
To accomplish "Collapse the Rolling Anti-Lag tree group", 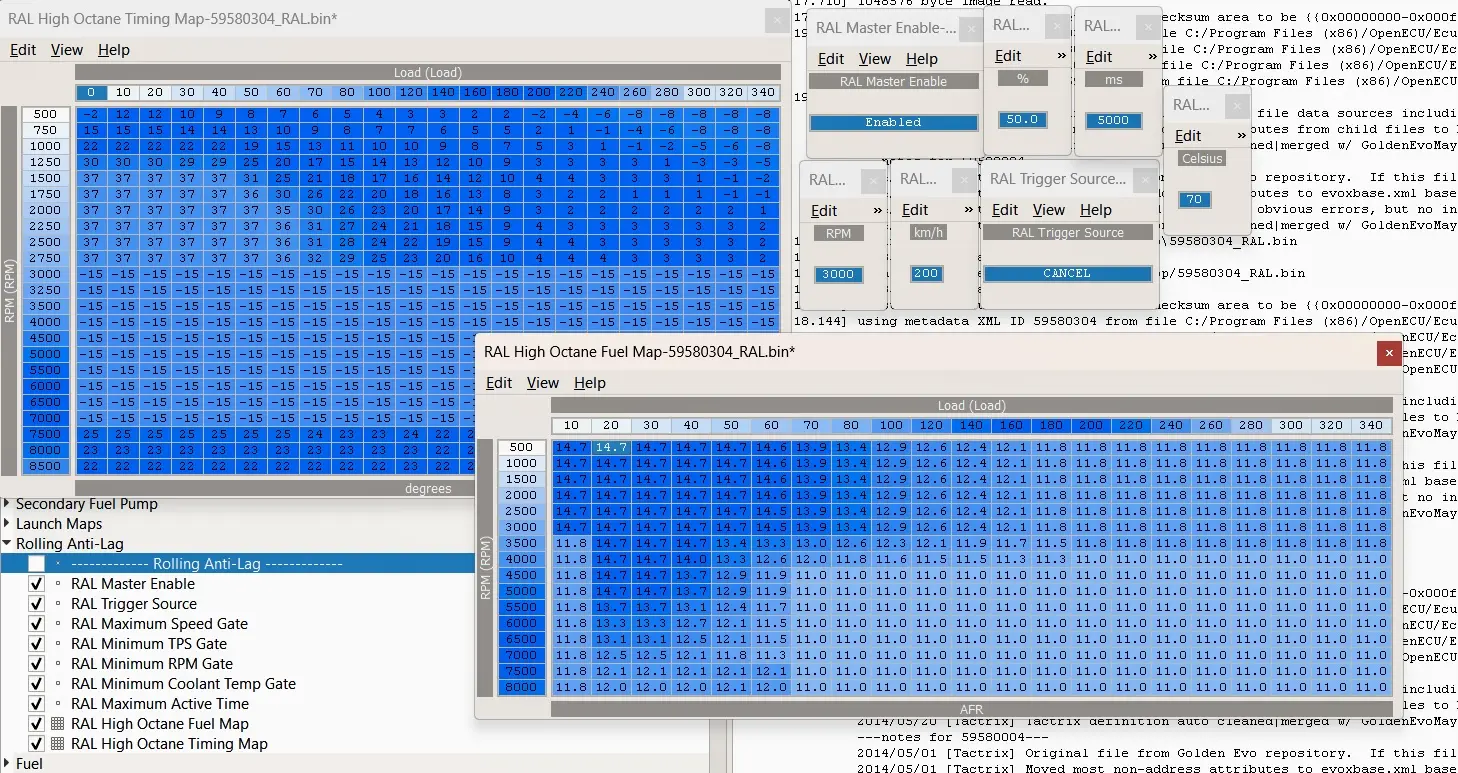I will click(8, 544).
